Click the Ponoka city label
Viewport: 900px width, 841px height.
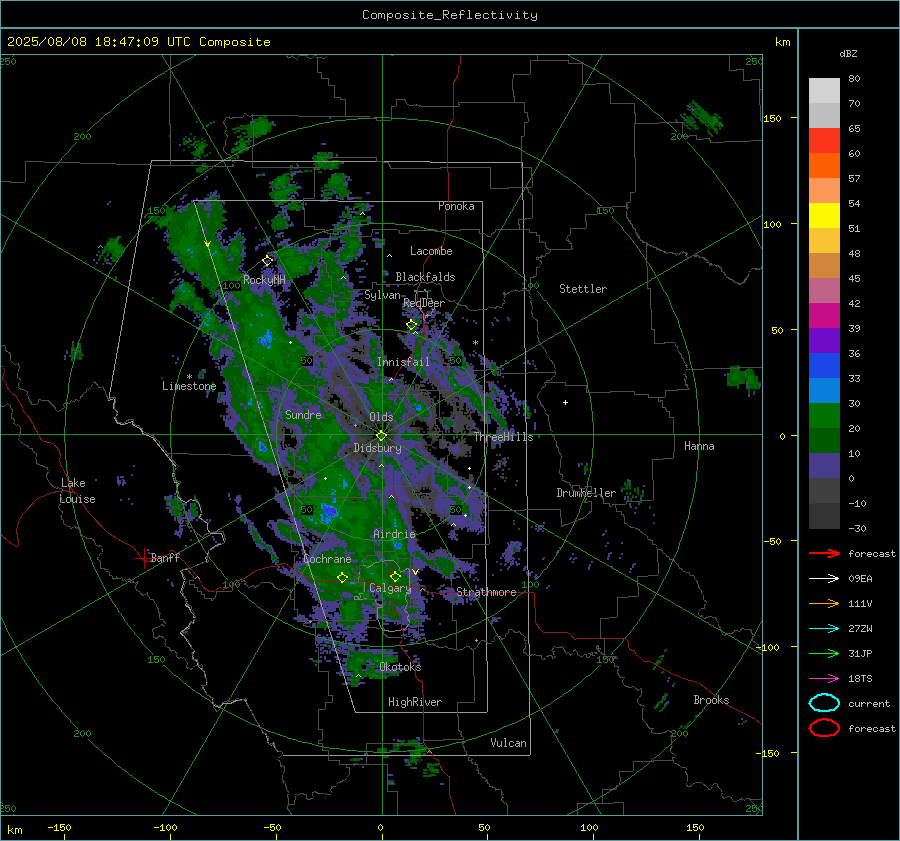[x=456, y=206]
